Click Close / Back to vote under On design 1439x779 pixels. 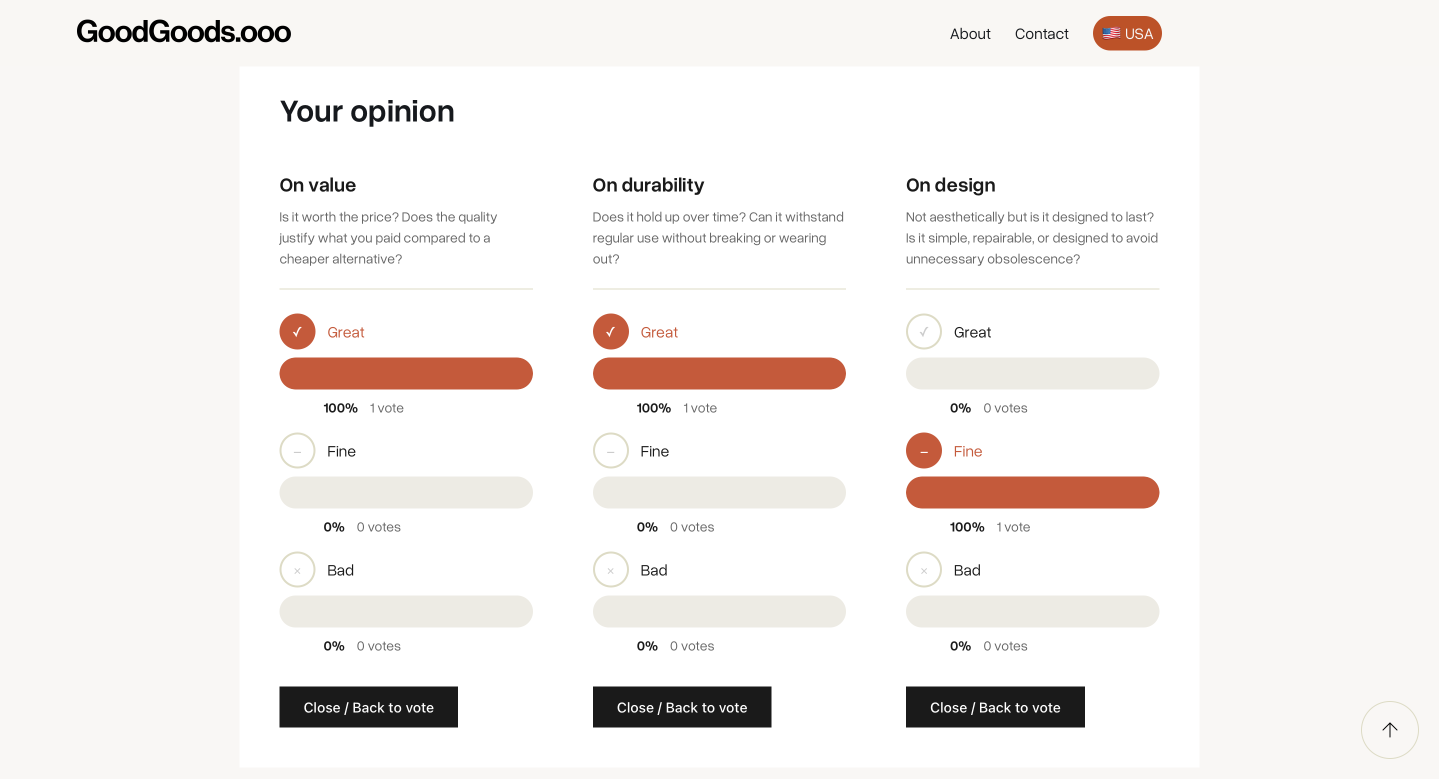click(995, 707)
